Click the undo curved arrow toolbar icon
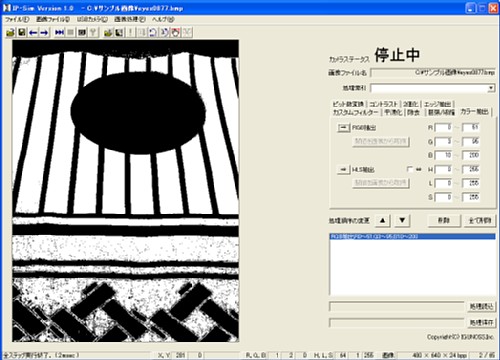Screen dimensions: 500x360 point(153,32)
